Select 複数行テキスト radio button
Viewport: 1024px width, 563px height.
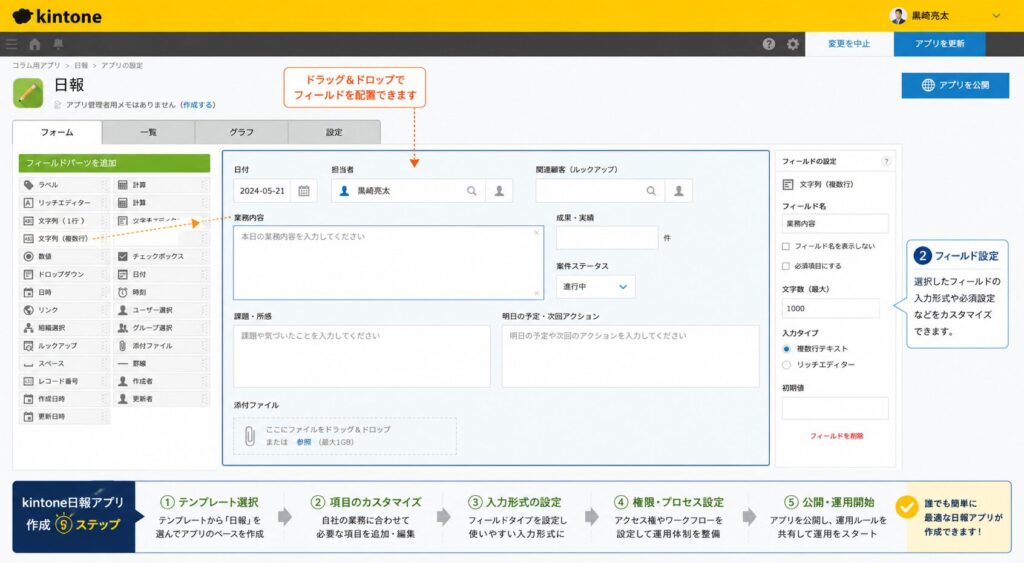786,349
